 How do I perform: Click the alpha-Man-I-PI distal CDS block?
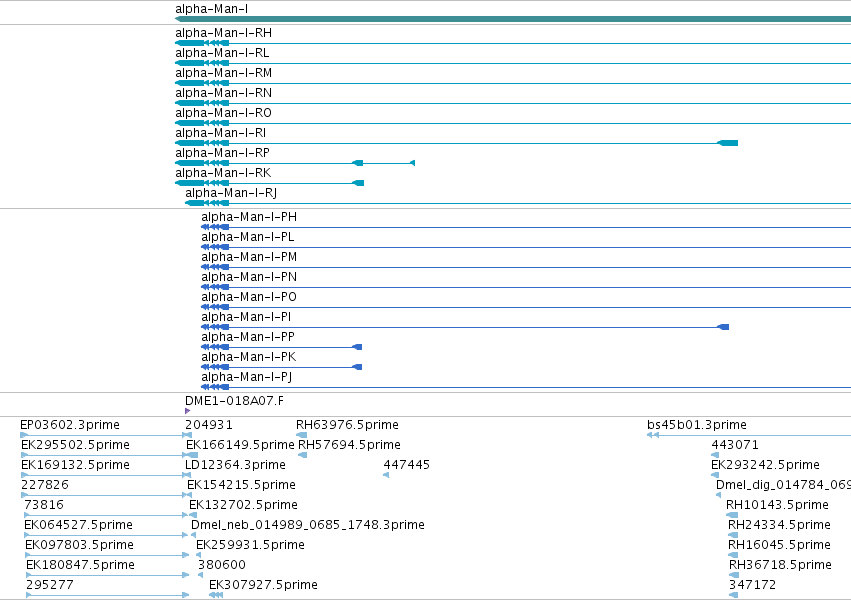(x=723, y=327)
